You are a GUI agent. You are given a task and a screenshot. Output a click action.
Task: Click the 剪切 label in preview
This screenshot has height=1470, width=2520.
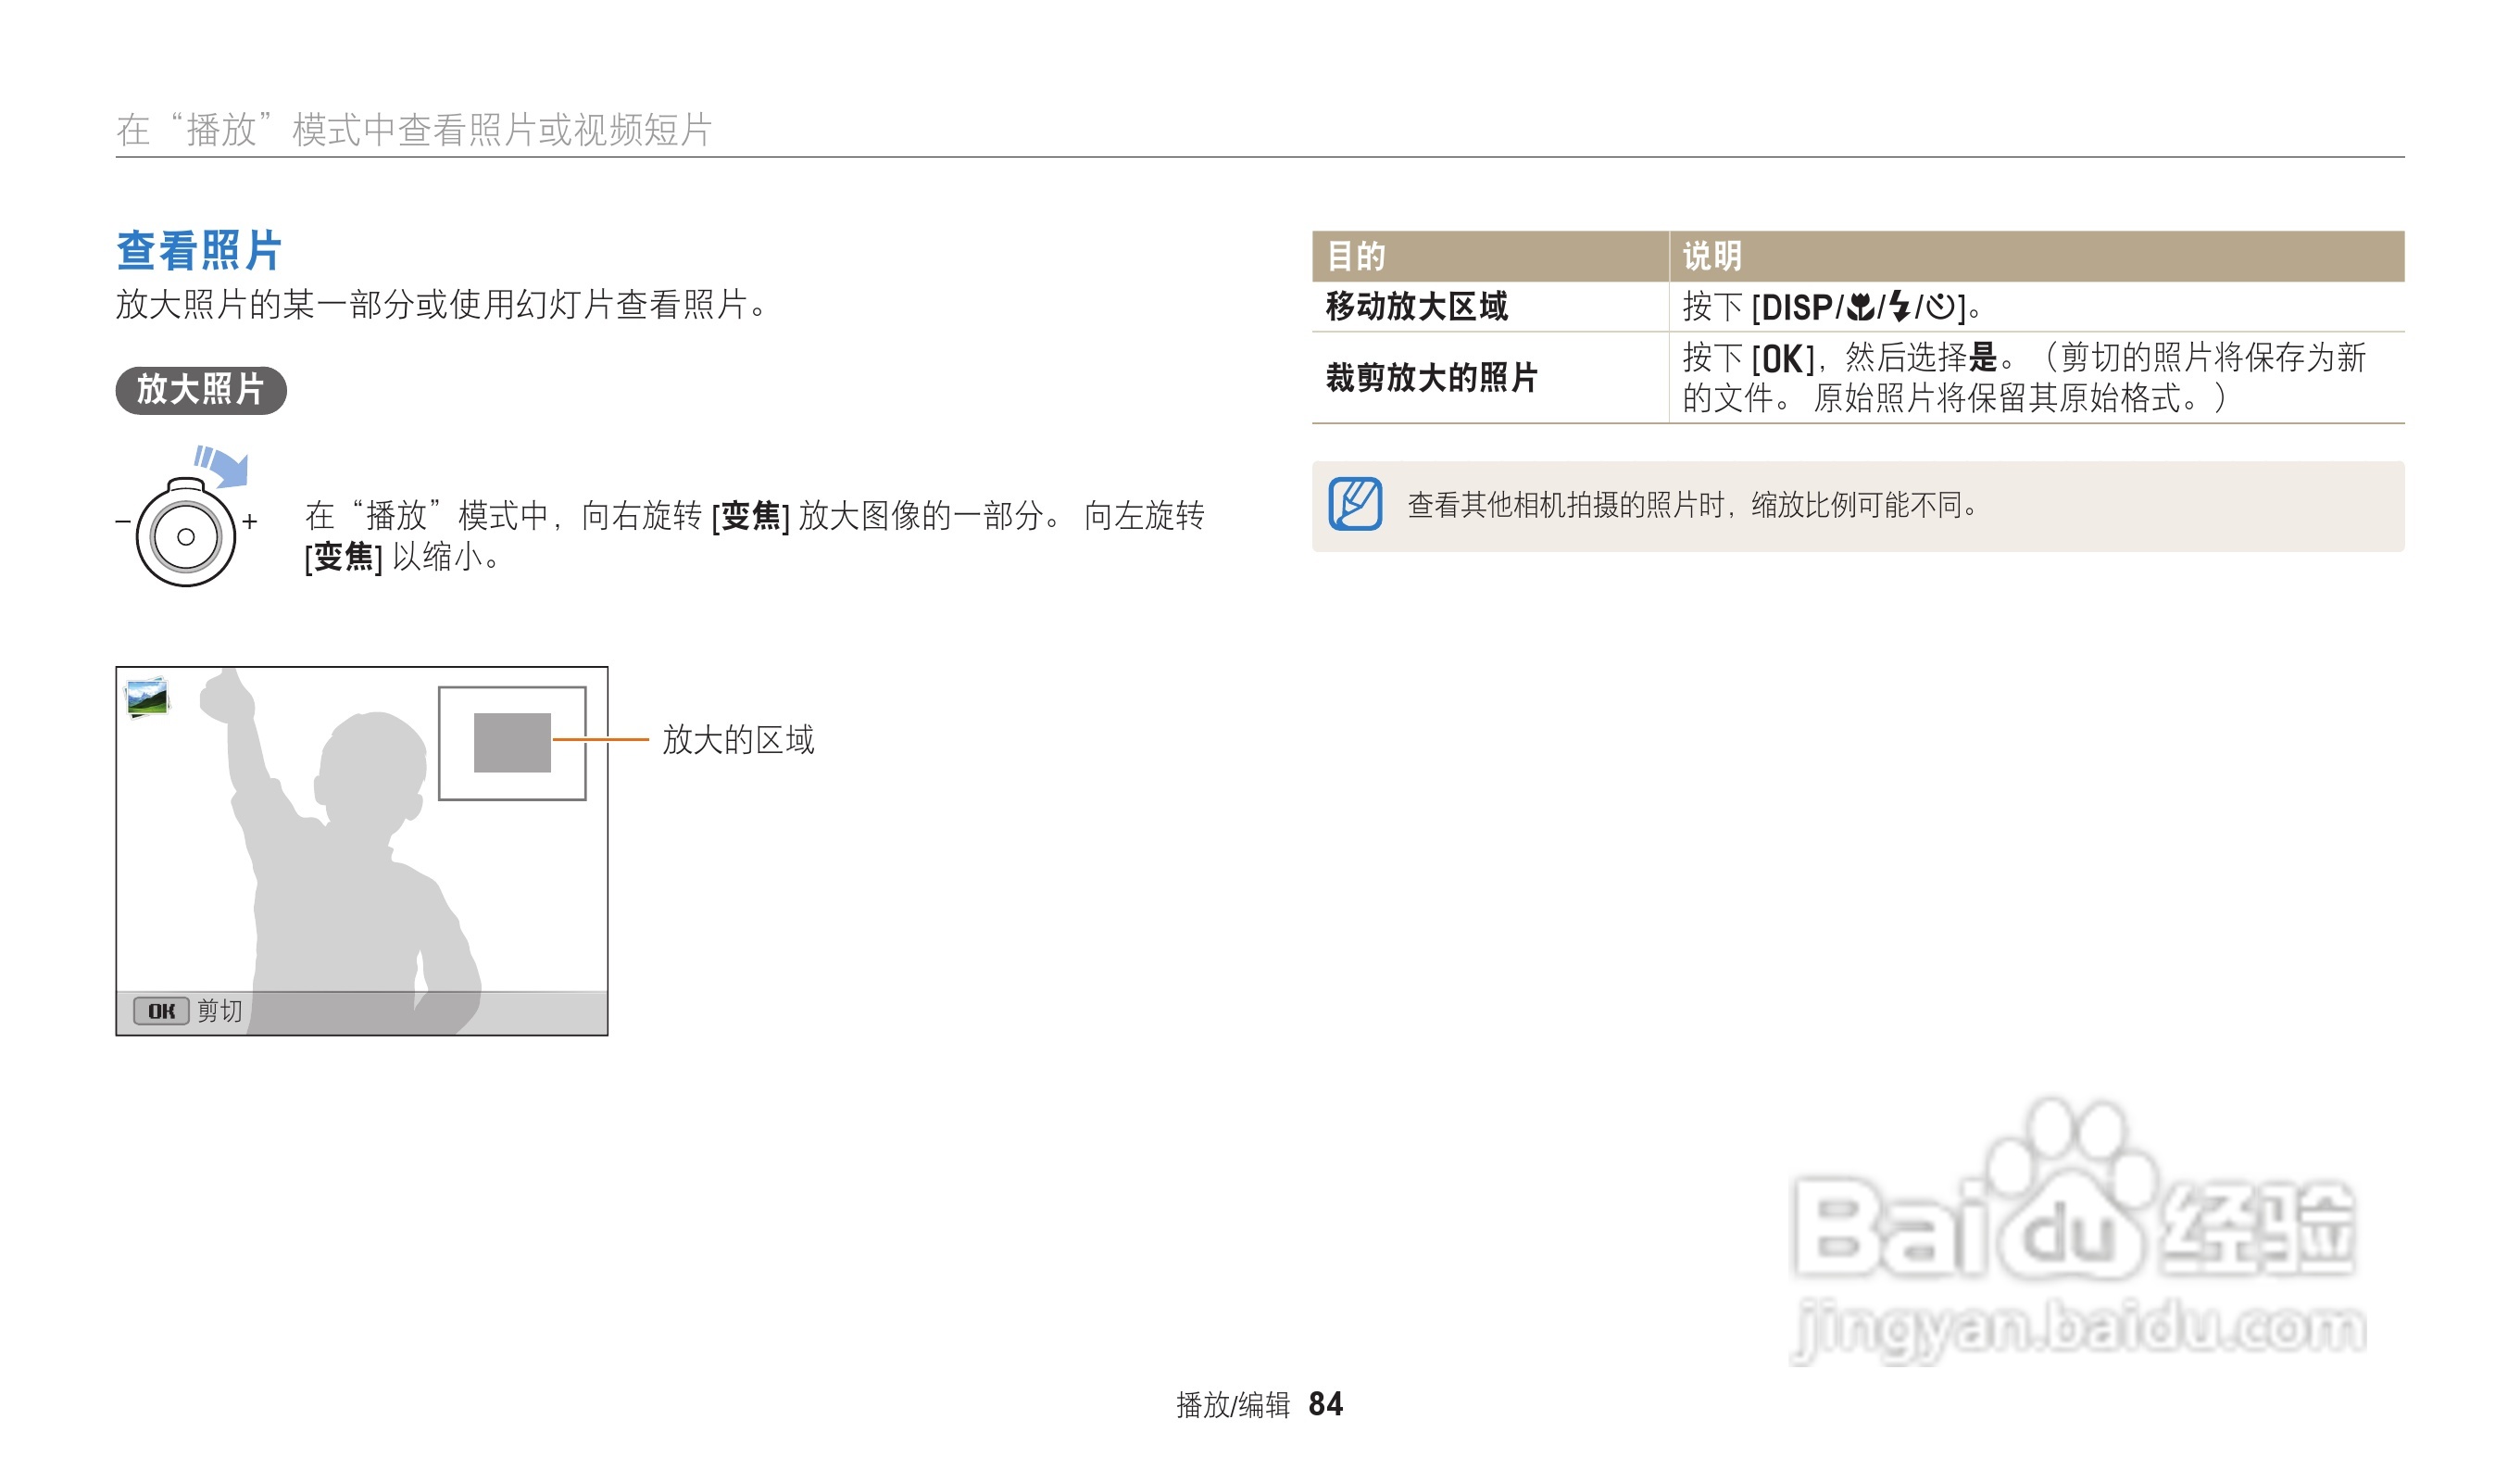219,1011
